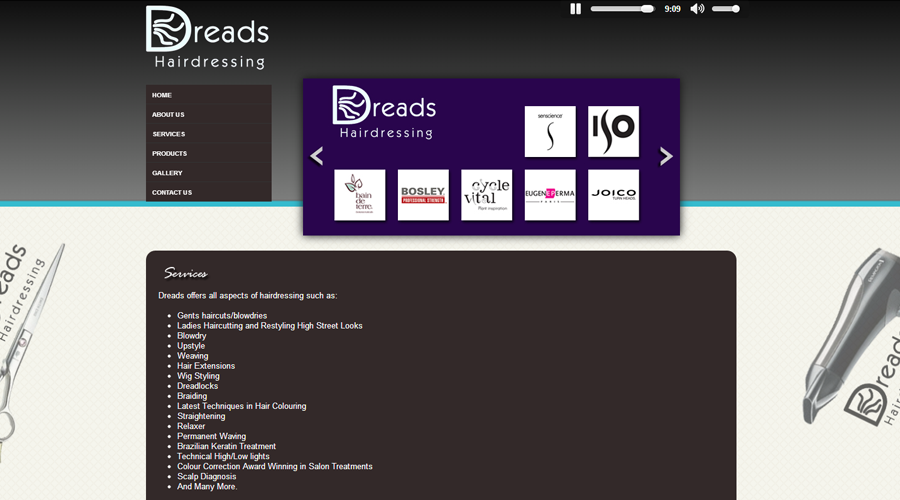Click 'Ladies Haircutting and Restyling High Street Looks'
The width and height of the screenshot is (900, 500).
point(270,325)
